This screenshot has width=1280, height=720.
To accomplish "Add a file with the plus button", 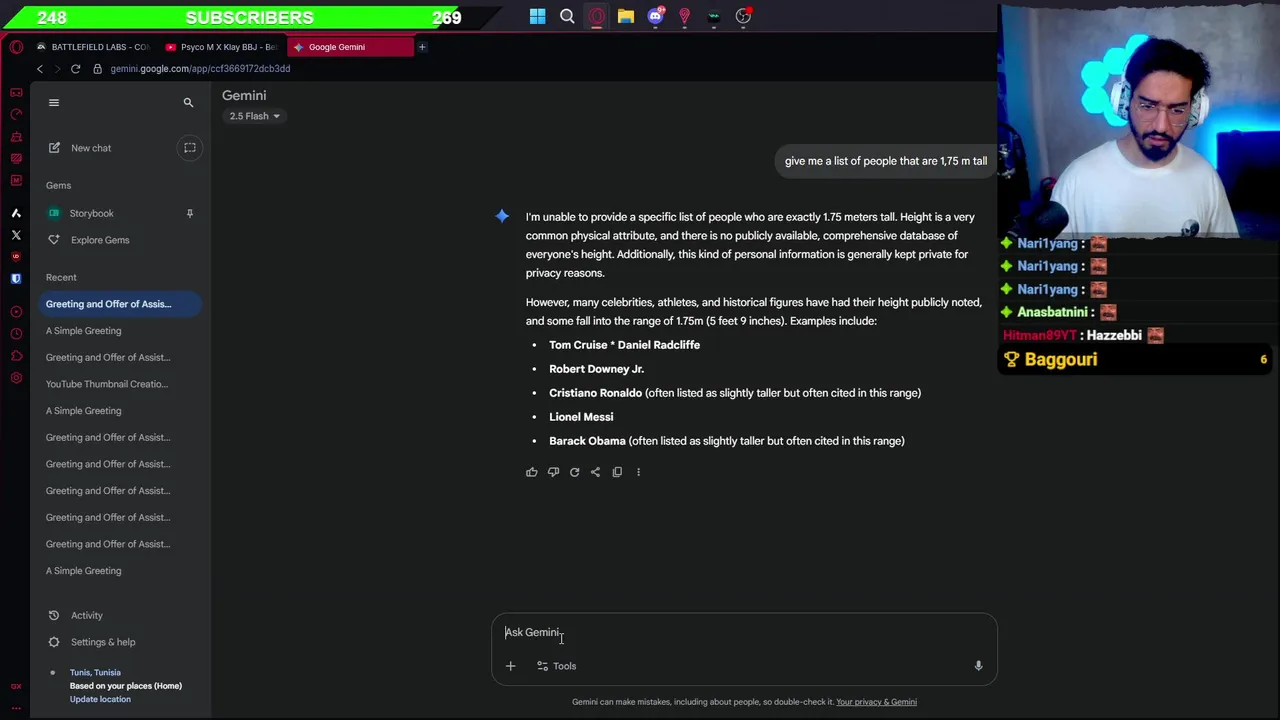I will [510, 666].
